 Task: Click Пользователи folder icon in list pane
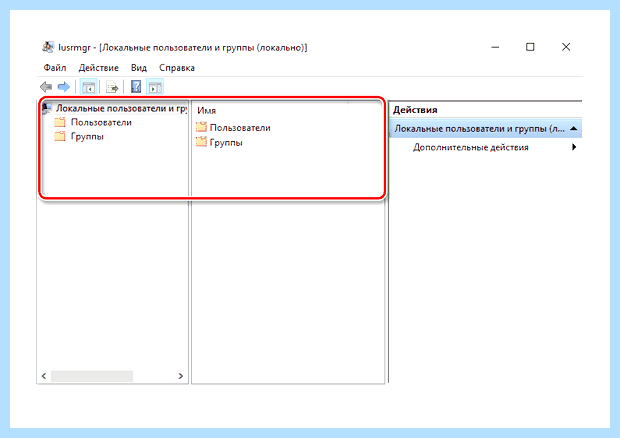coord(201,127)
